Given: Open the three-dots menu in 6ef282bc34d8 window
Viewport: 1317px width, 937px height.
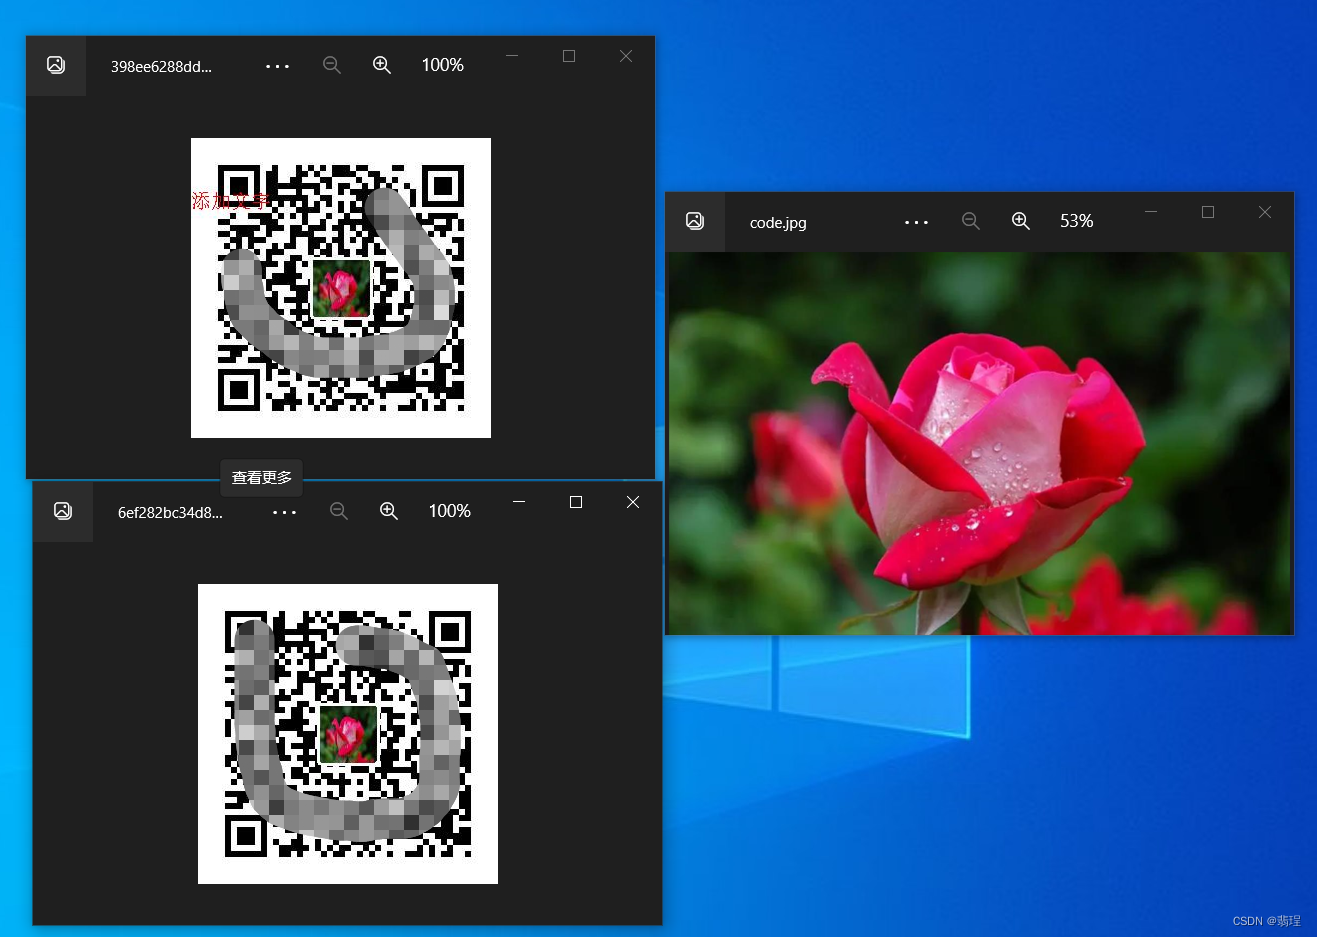Looking at the screenshot, I should 284,512.
